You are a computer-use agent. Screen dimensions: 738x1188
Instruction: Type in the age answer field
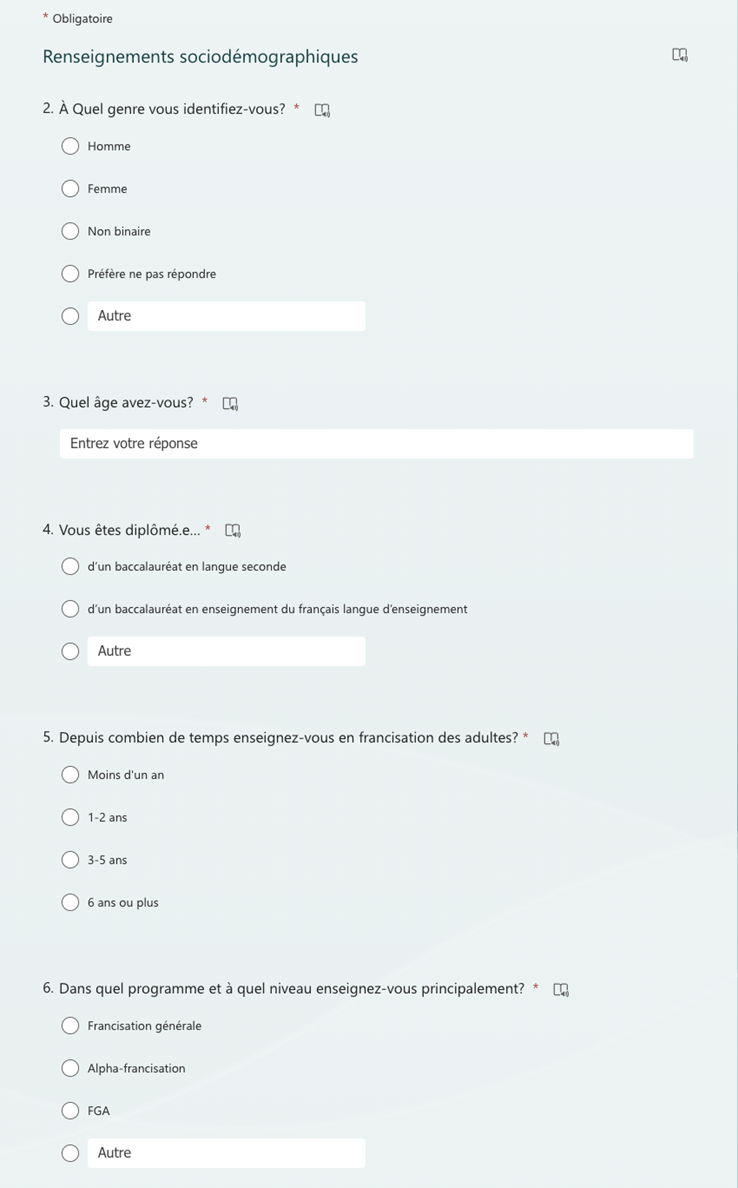(376, 444)
